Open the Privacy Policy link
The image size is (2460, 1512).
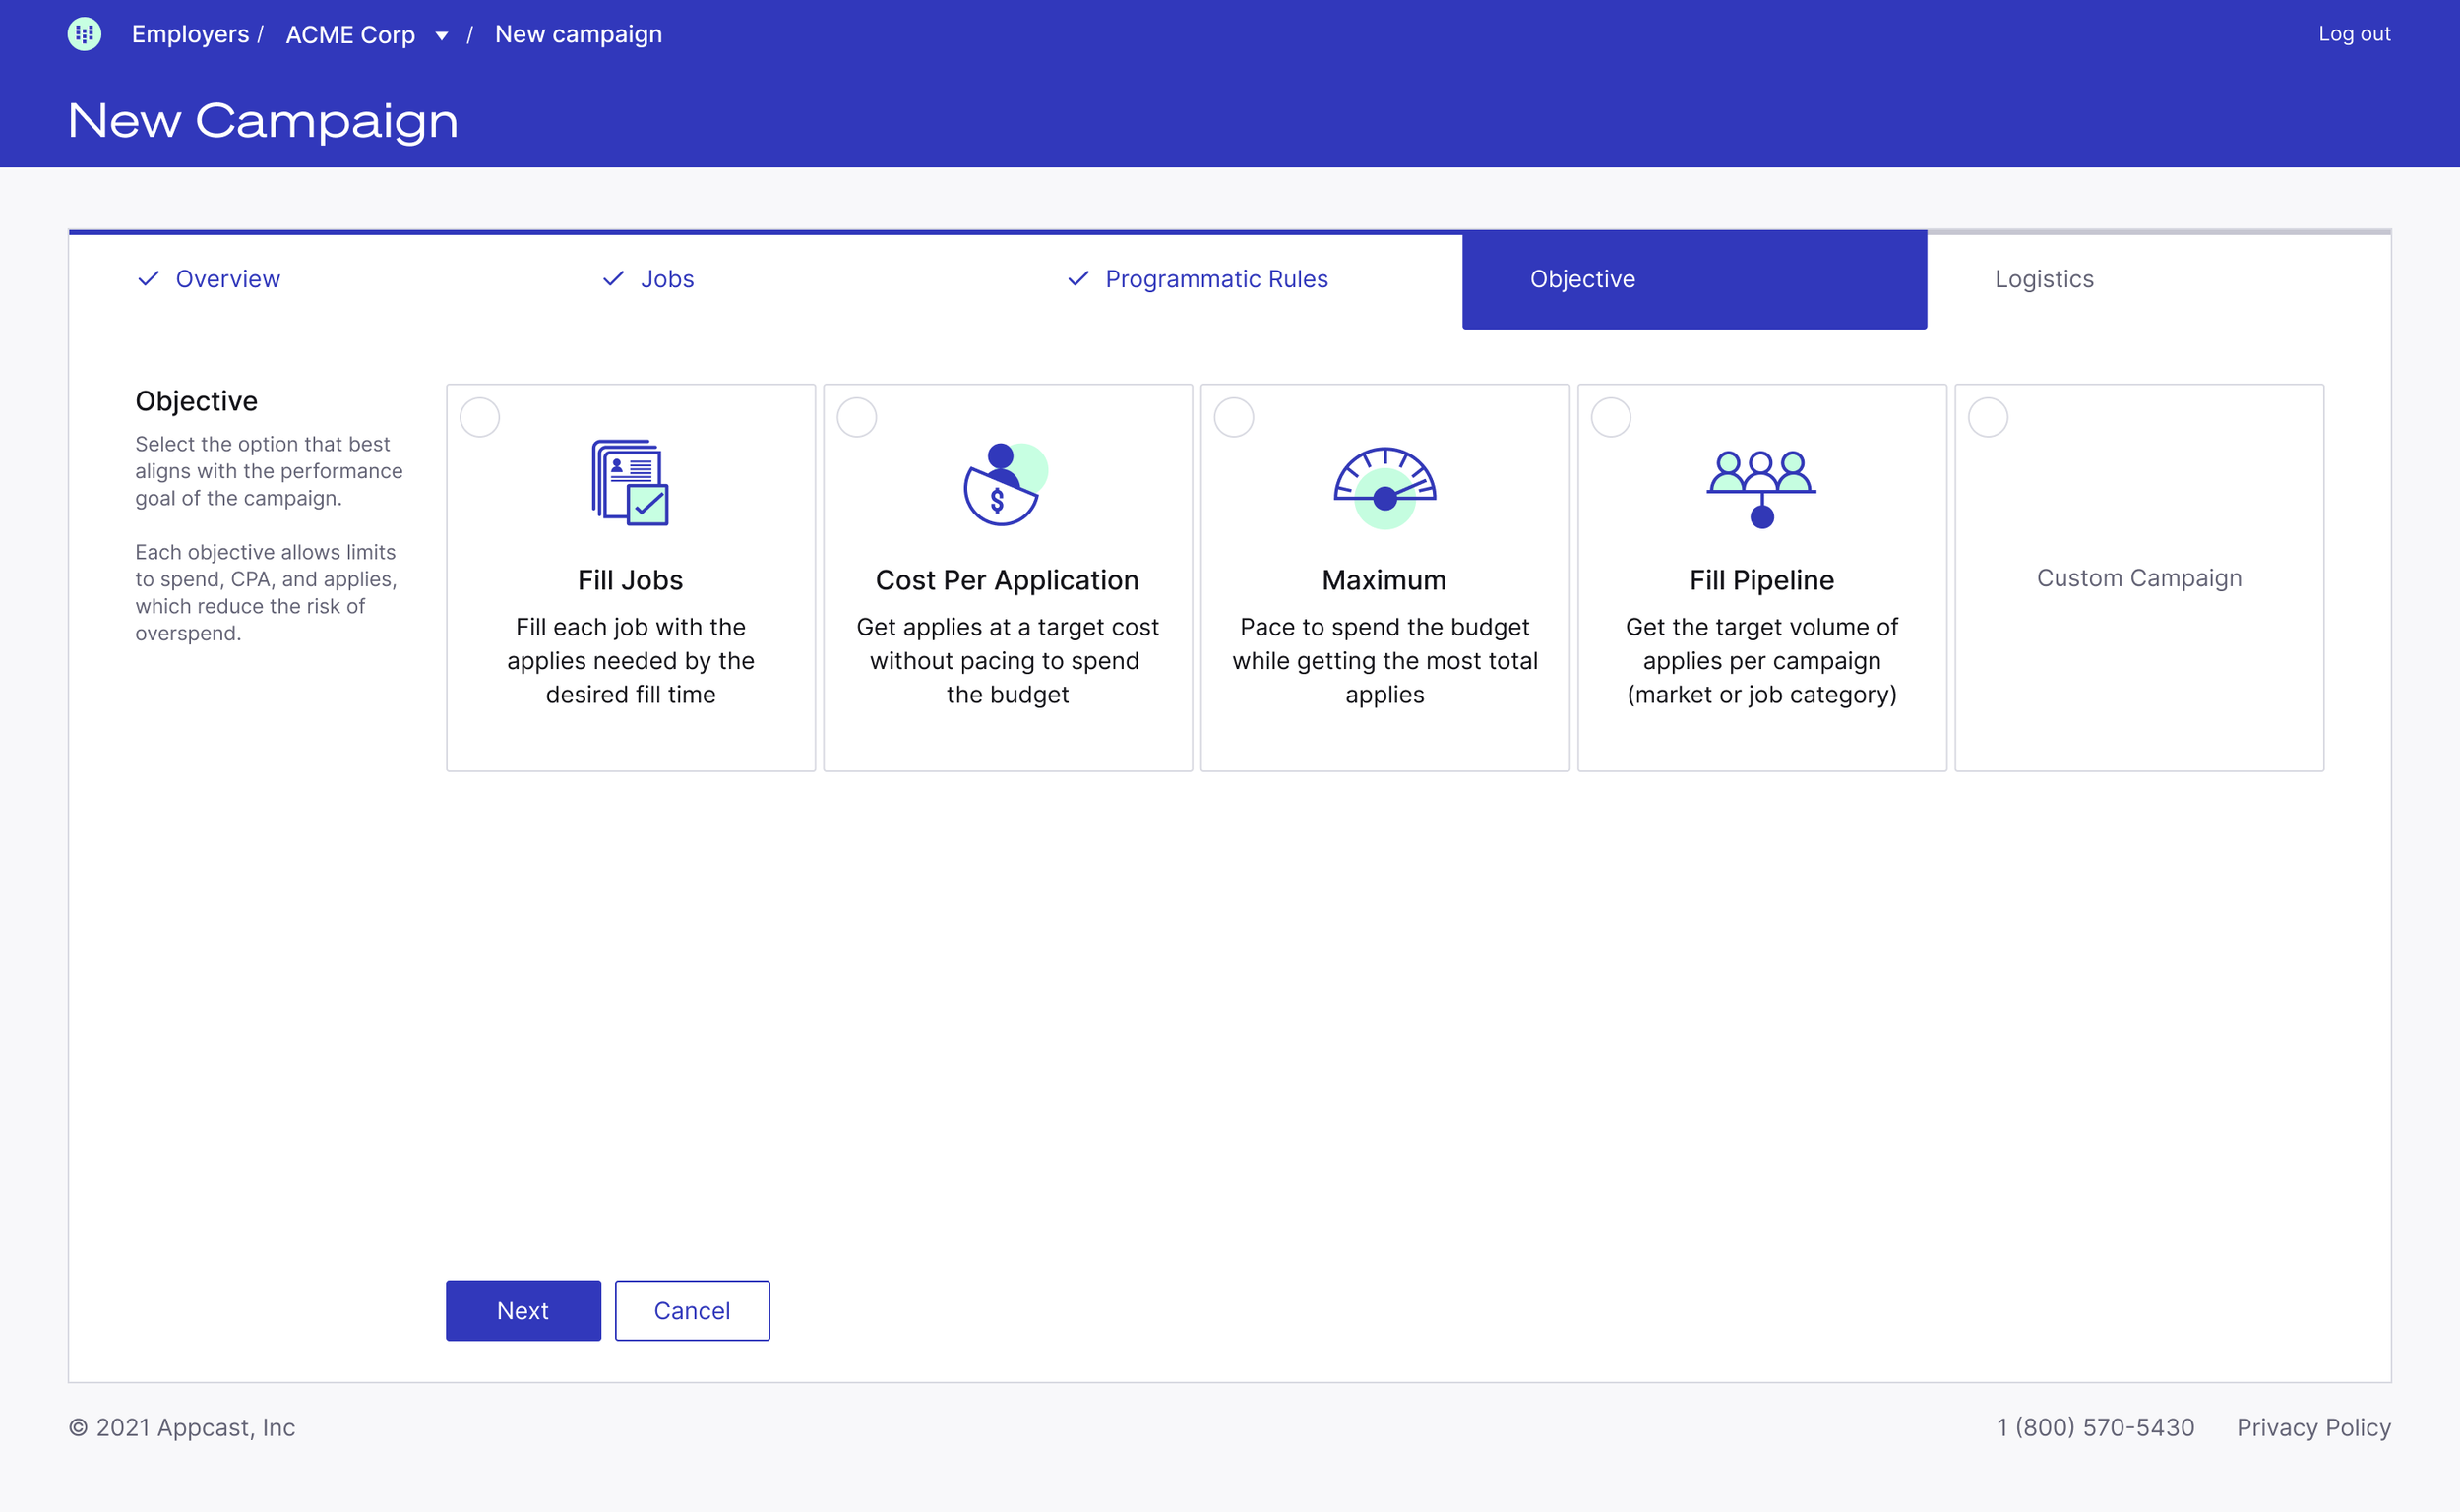click(x=2313, y=1427)
